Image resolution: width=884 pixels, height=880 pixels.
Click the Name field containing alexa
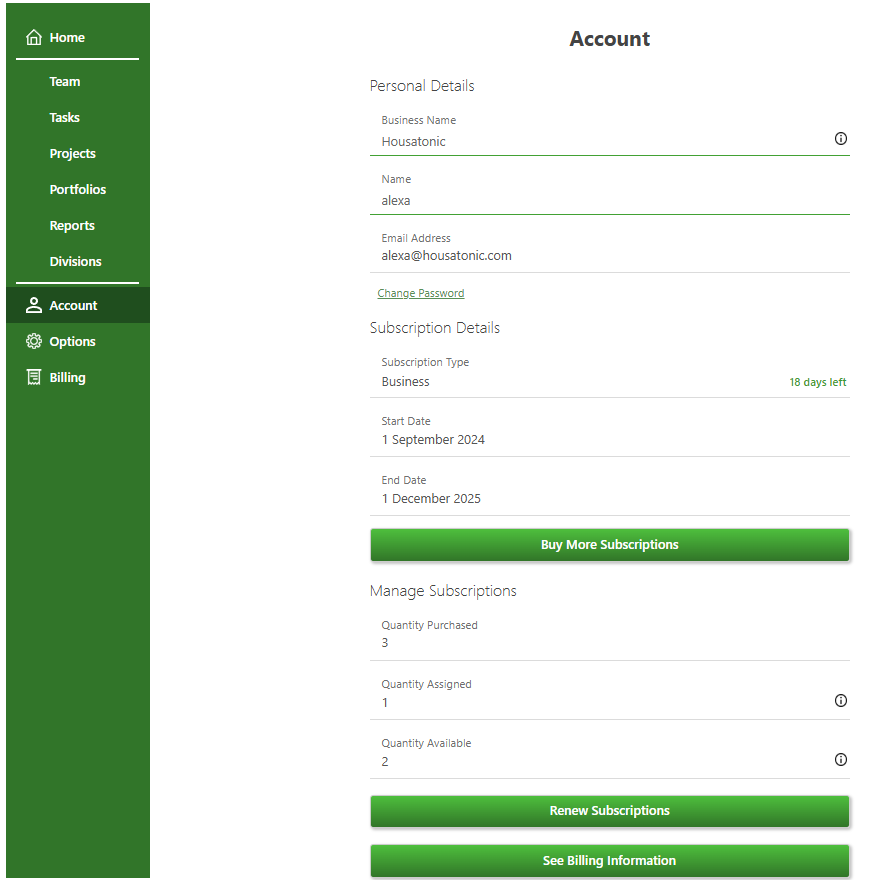coord(600,201)
